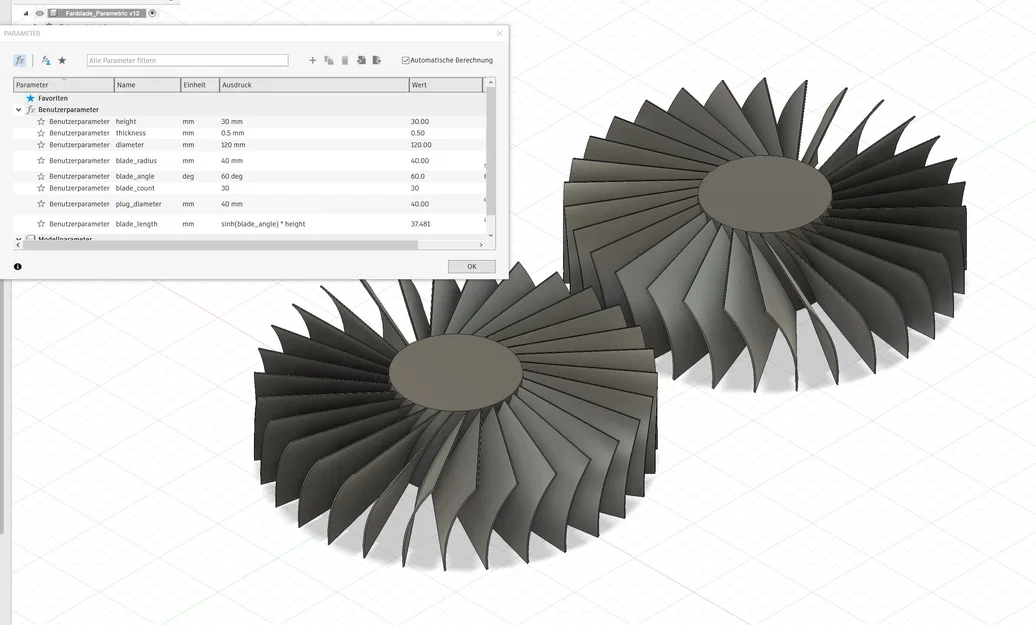
Task: Hide Fanblade_Parametric v12 using the eye toggle
Action: 40,13
